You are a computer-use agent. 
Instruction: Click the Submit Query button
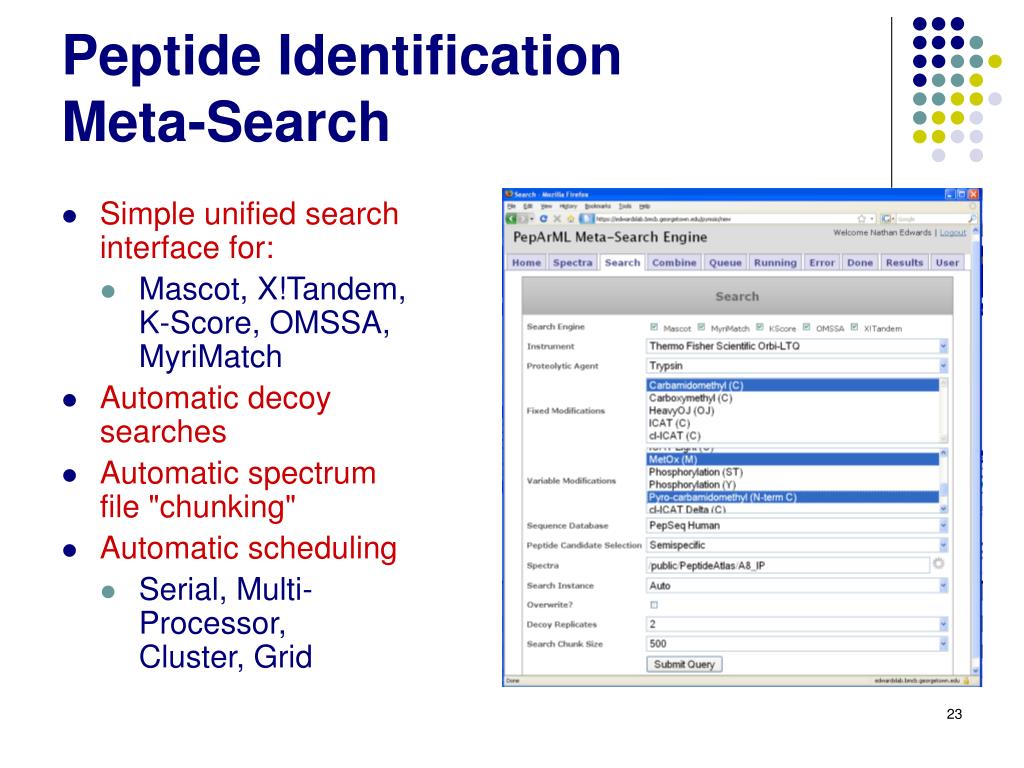tap(684, 664)
